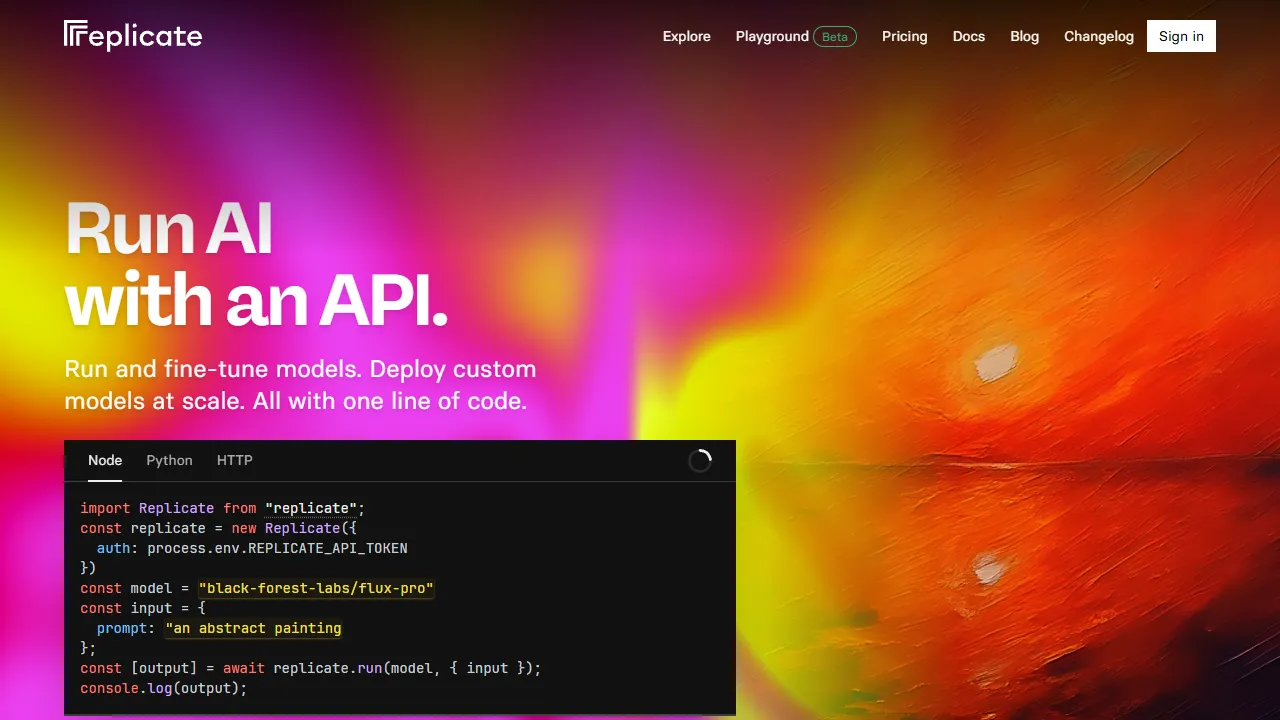
Task: Open the Docs link
Action: (x=969, y=36)
